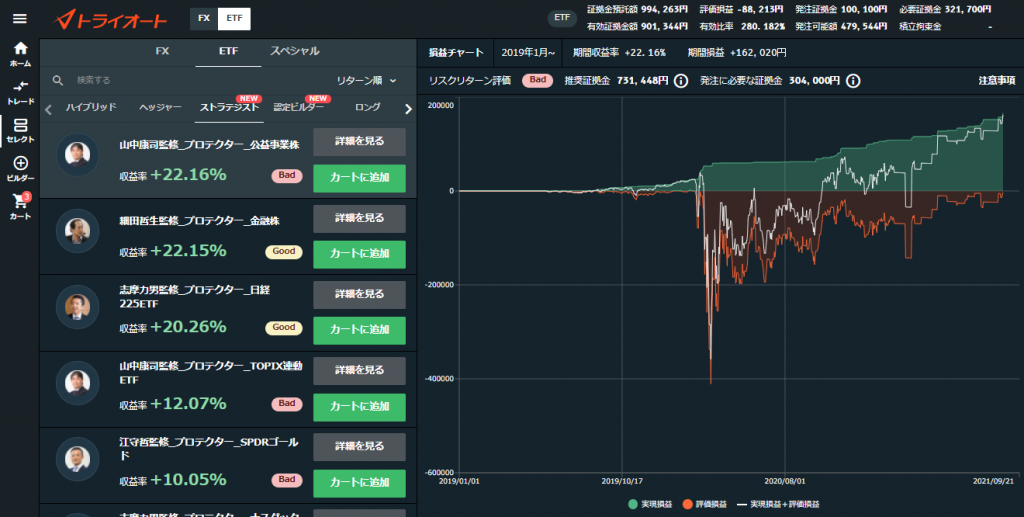Click avatar of TOPIX連動ETF strategy

(x=77, y=383)
